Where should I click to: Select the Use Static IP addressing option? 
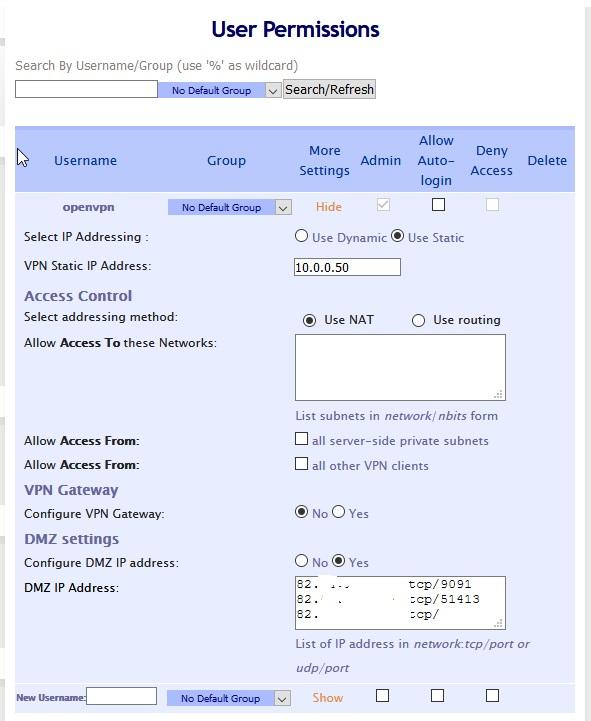point(397,236)
